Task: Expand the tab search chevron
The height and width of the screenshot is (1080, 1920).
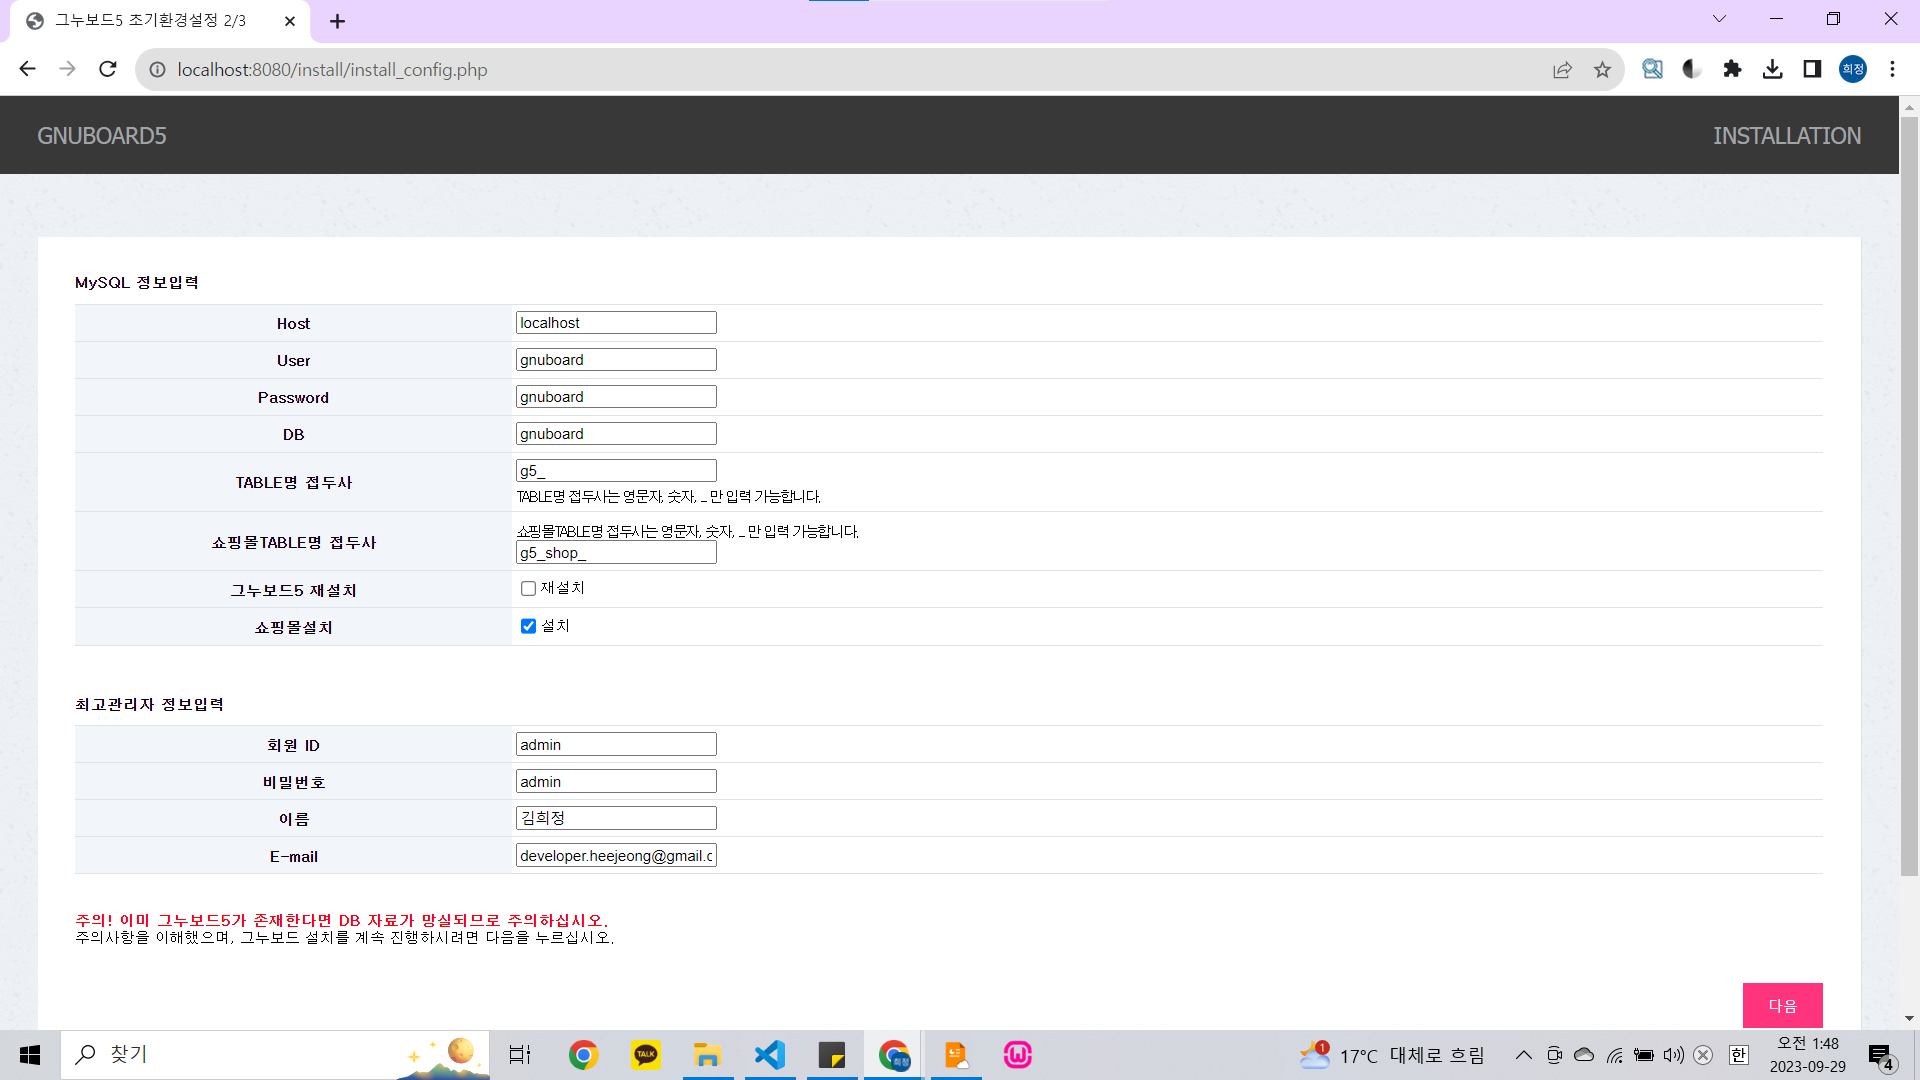Action: (1719, 19)
